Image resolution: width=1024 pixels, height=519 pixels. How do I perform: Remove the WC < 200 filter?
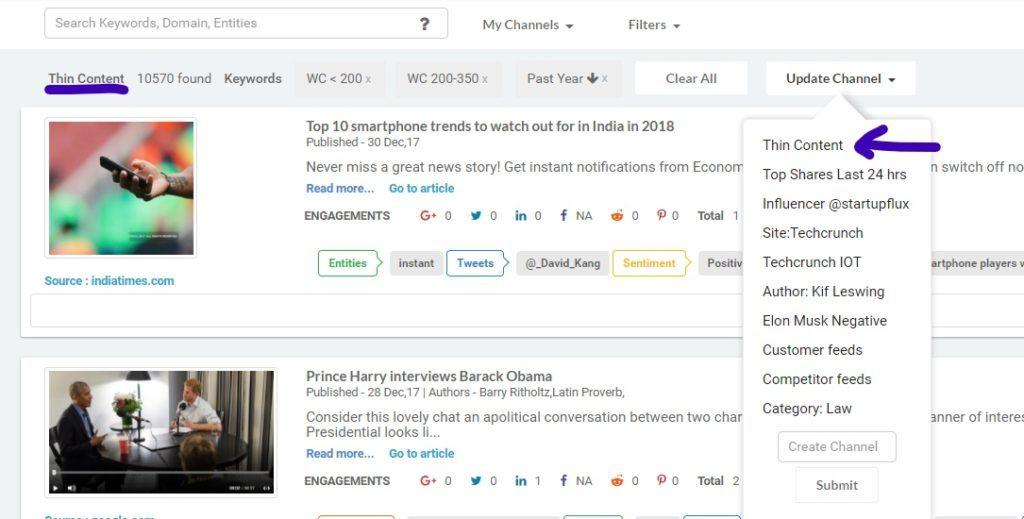pos(368,79)
